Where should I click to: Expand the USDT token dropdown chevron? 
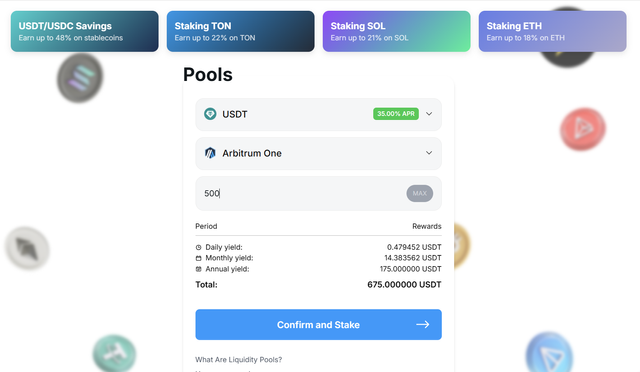429,114
